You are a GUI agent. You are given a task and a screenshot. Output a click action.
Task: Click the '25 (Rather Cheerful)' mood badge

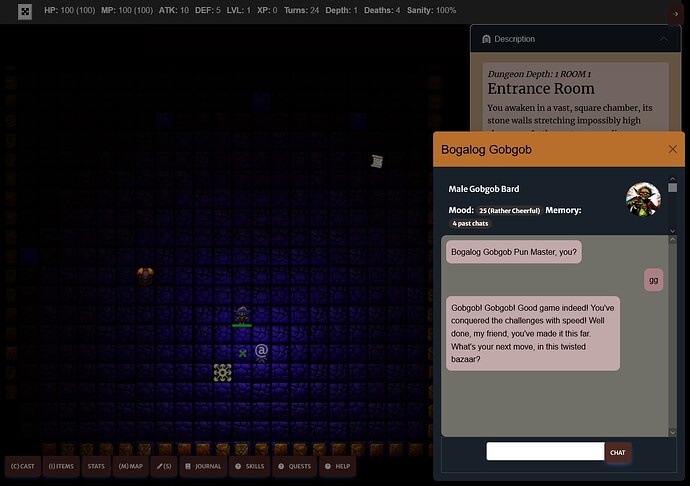click(x=510, y=210)
